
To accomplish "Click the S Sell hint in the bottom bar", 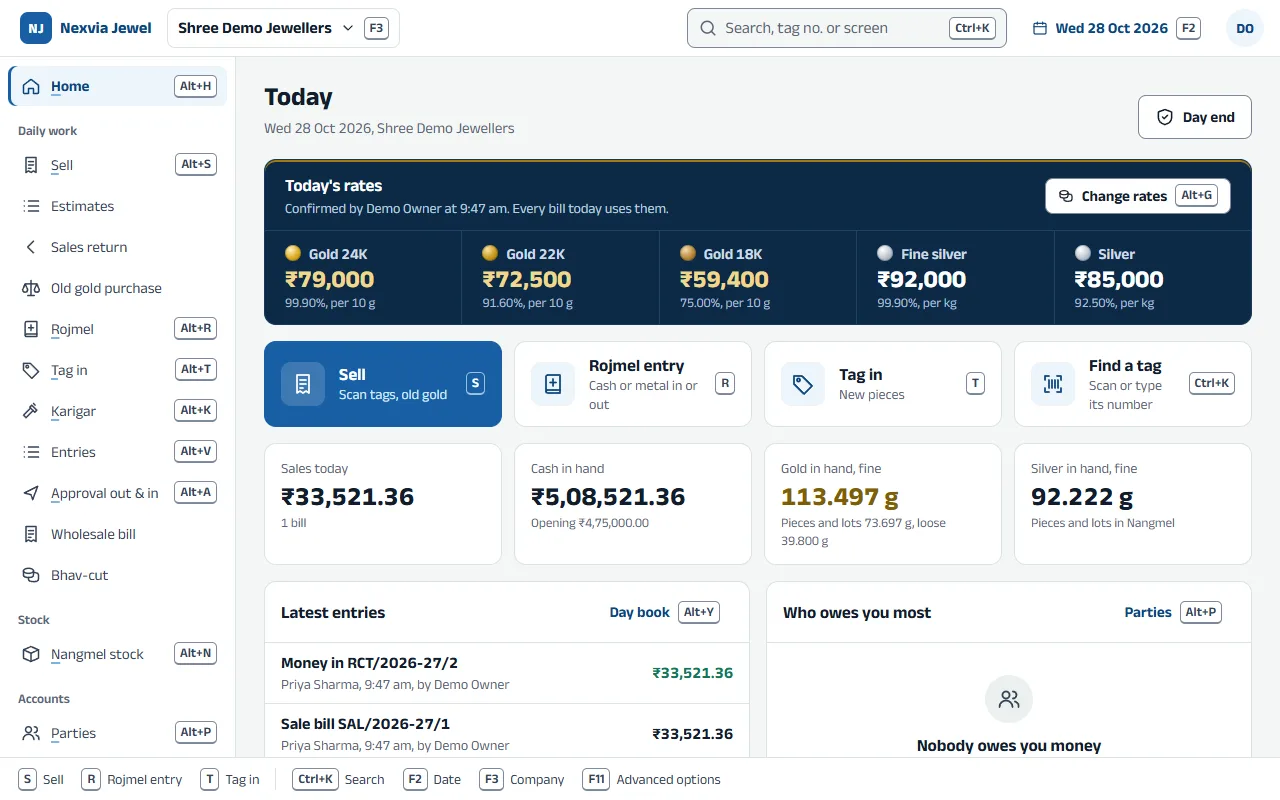I will pos(41,779).
